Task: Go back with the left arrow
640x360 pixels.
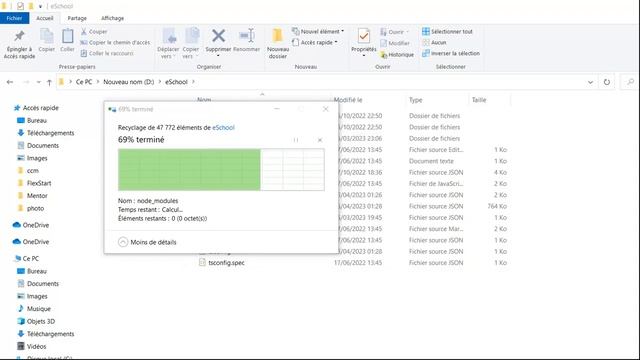Action: (x=10, y=82)
